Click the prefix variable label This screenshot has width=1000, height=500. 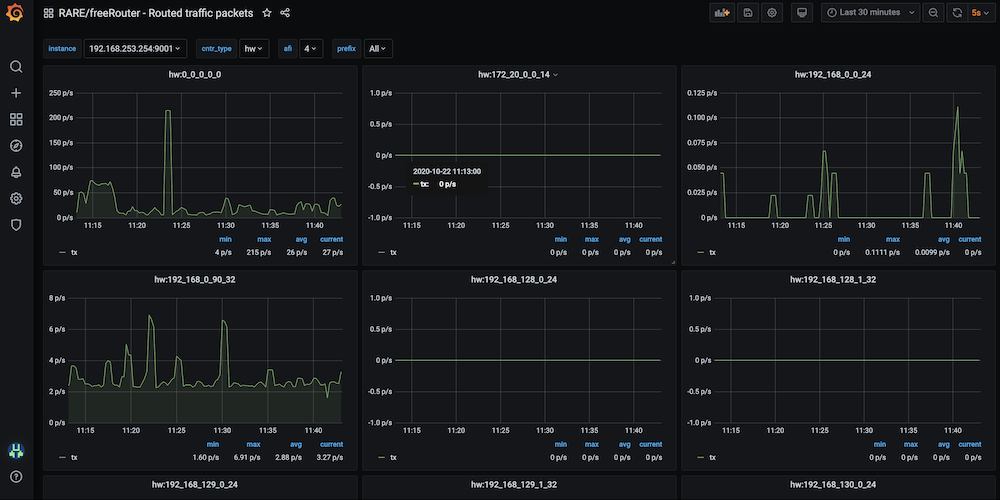[x=346, y=48]
